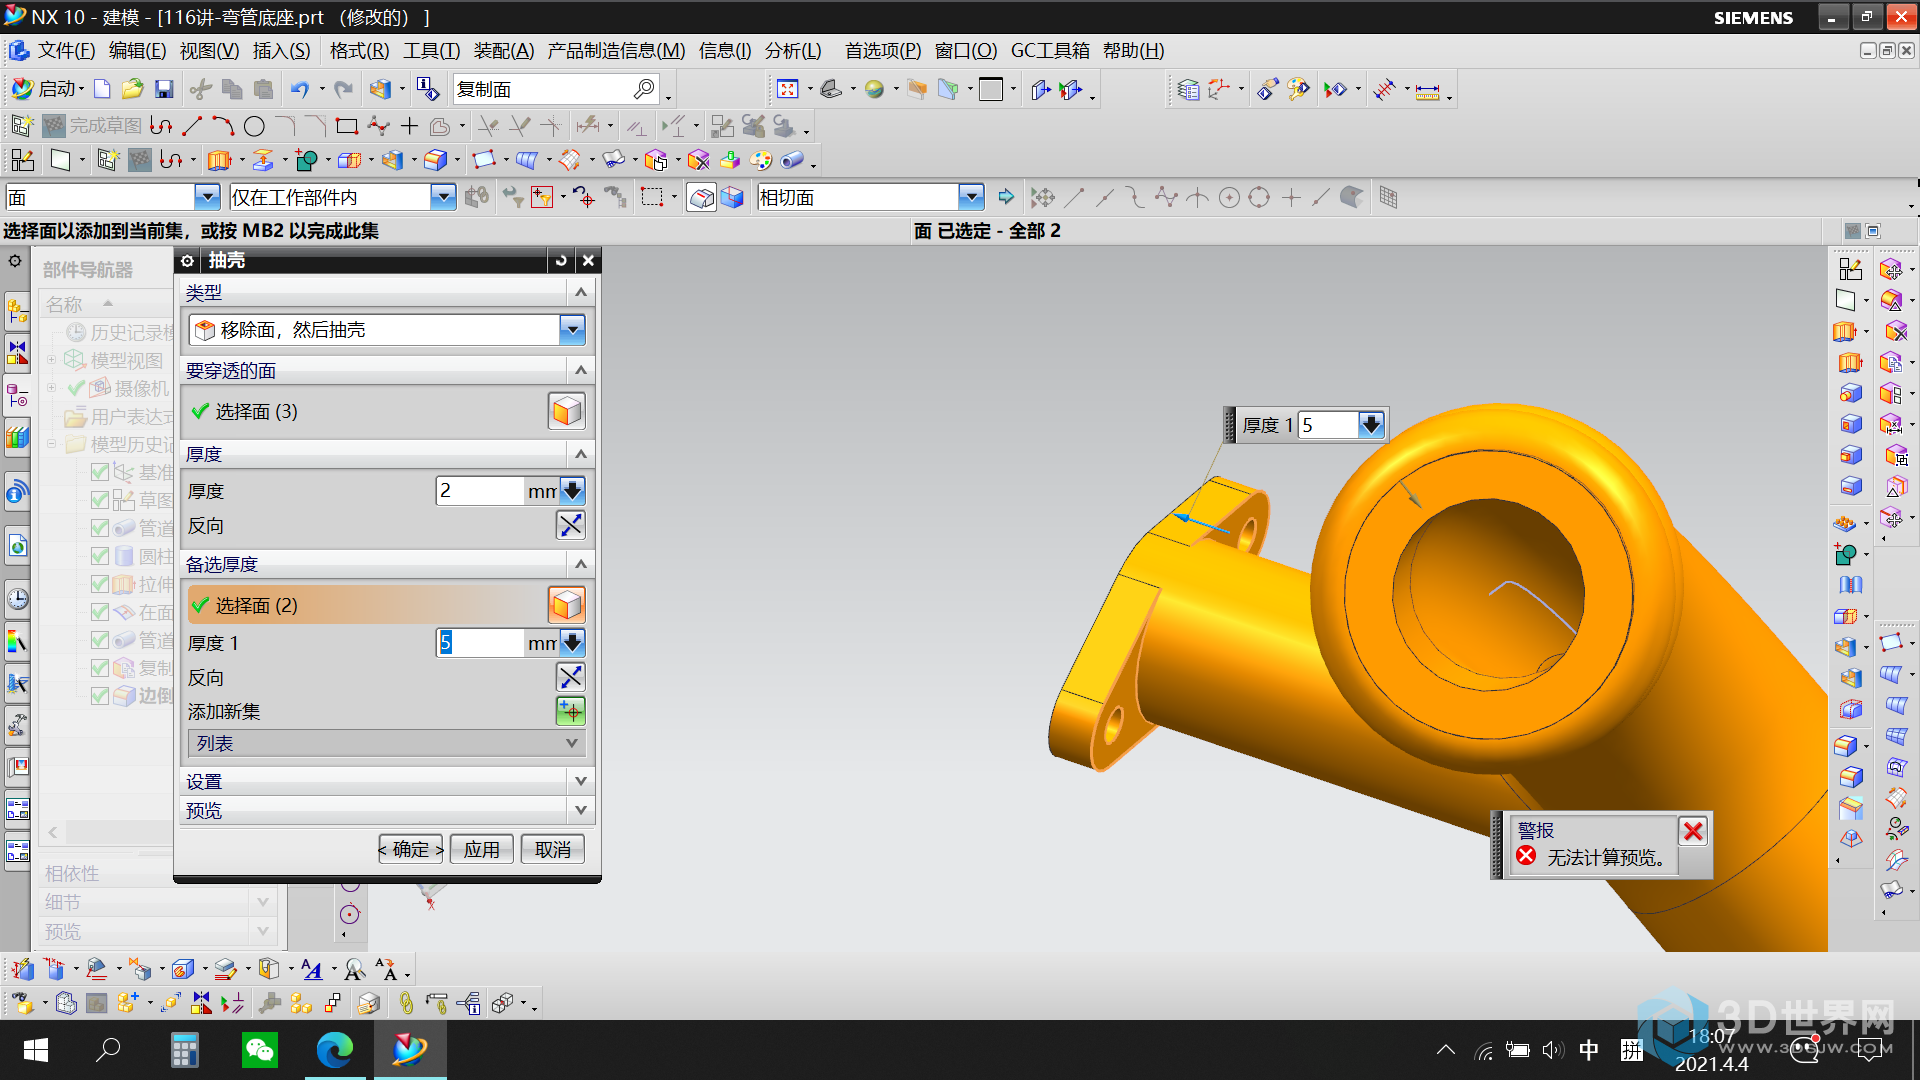The height and width of the screenshot is (1080, 1920).
Task: Open the 首选项(P) menu
Action: tap(883, 51)
